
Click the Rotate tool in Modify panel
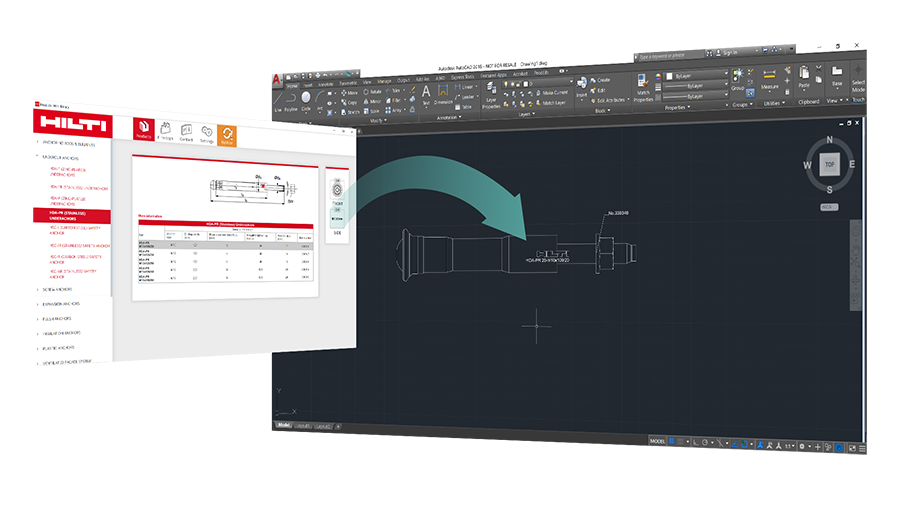pyautogui.click(x=373, y=92)
